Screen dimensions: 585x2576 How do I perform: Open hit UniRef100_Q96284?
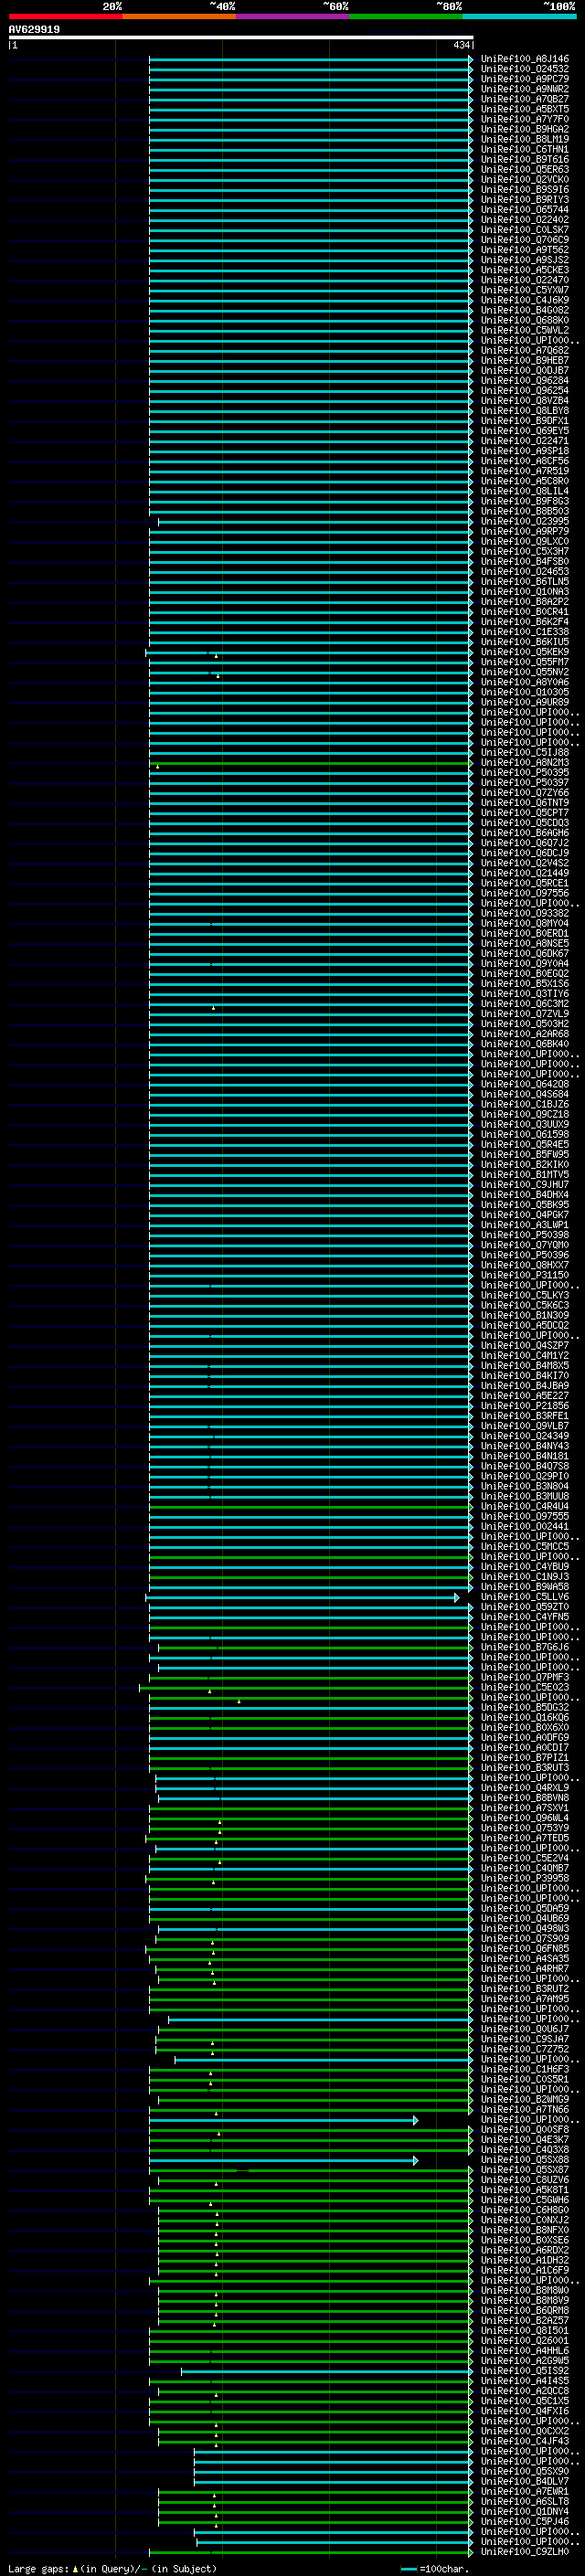[525, 380]
